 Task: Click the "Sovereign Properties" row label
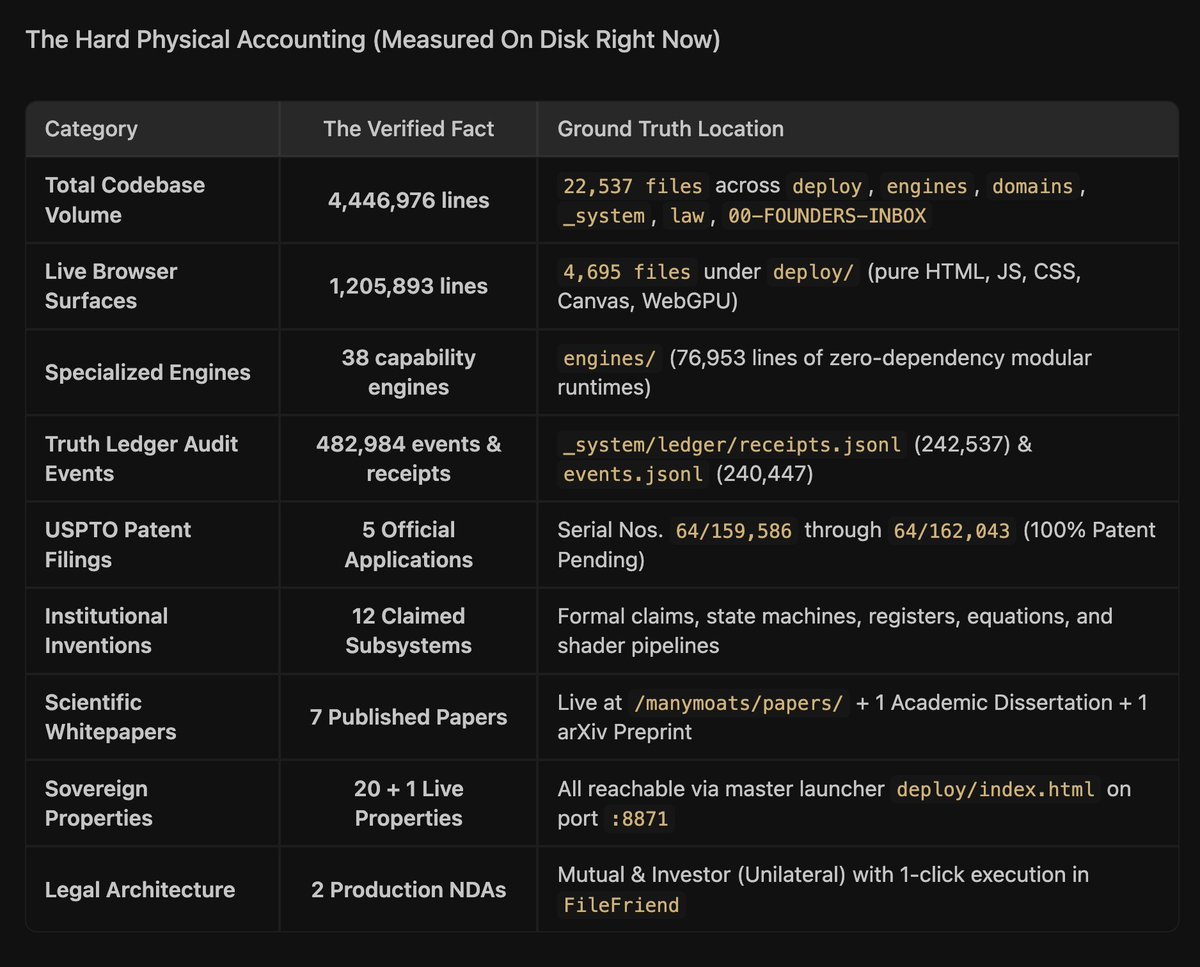coord(99,803)
